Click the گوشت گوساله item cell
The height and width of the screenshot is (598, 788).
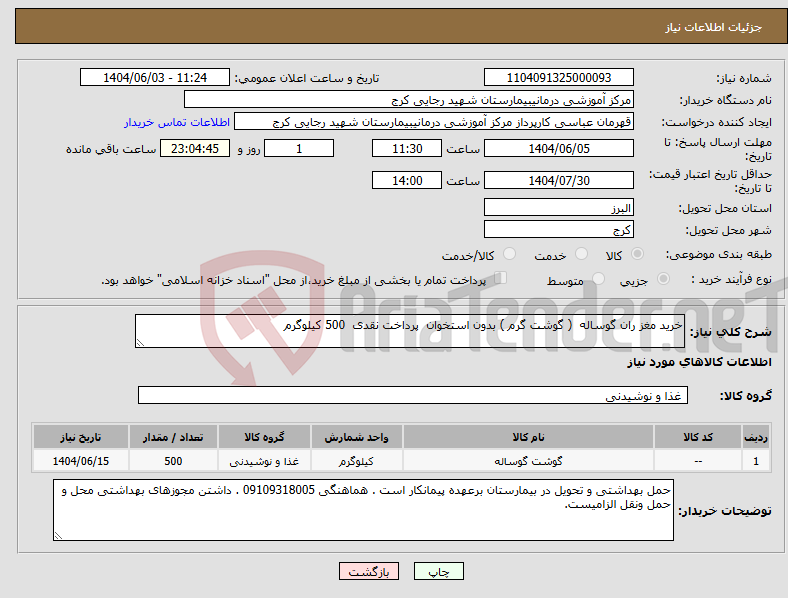pyautogui.click(x=528, y=461)
